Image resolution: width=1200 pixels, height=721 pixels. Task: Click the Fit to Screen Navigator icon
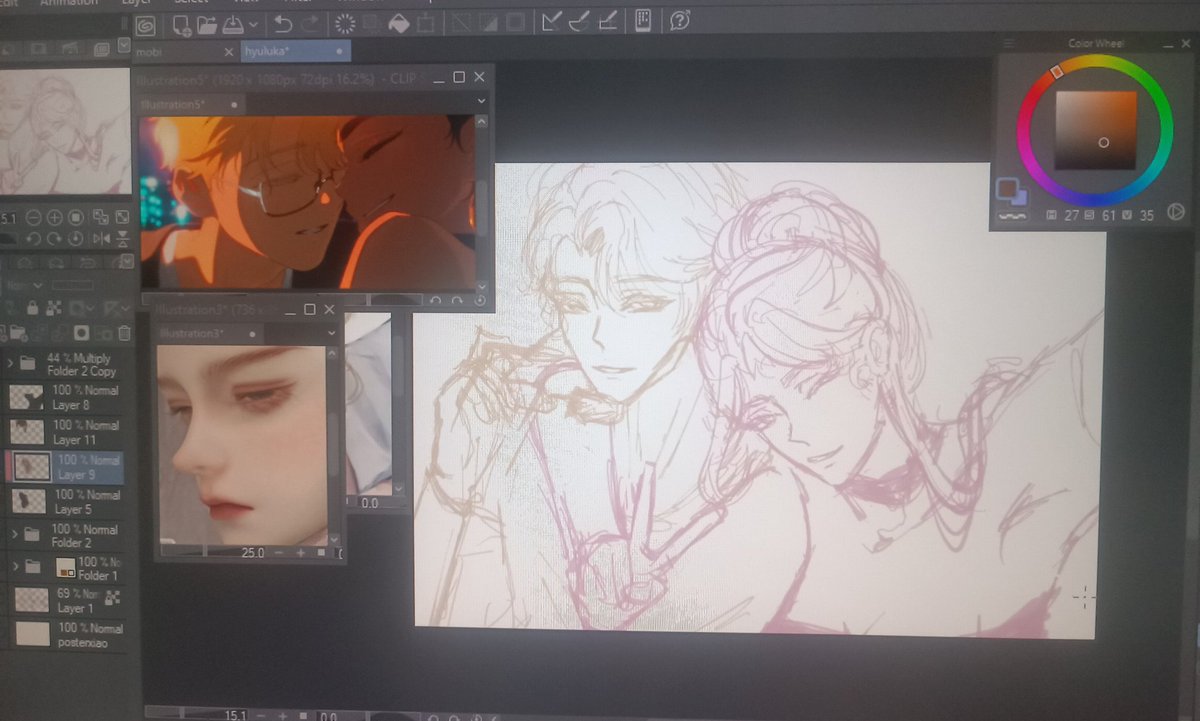tap(121, 217)
